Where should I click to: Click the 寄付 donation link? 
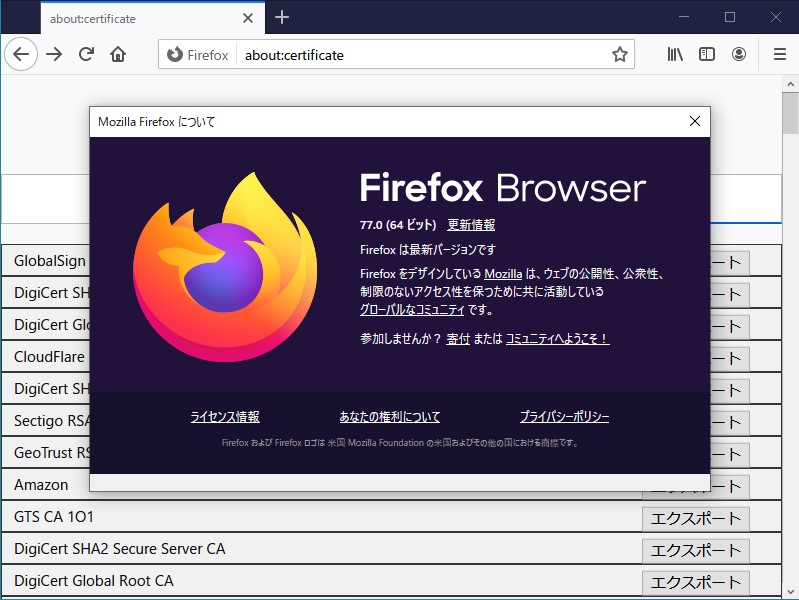(458, 338)
